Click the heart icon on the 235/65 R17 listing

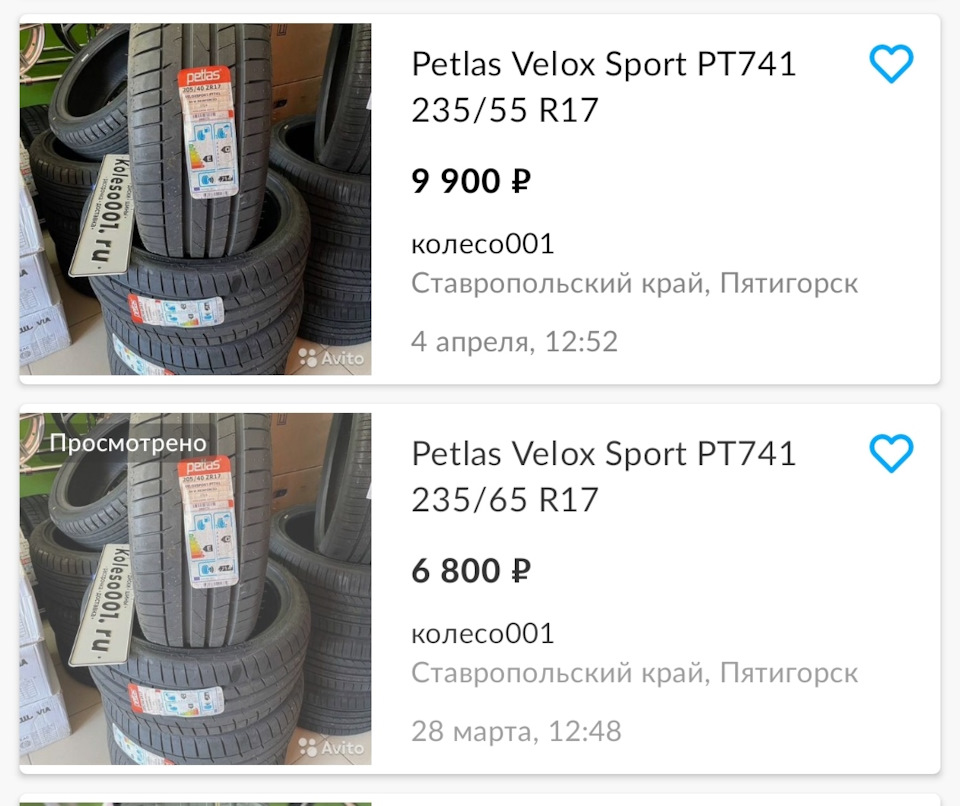coord(891,453)
